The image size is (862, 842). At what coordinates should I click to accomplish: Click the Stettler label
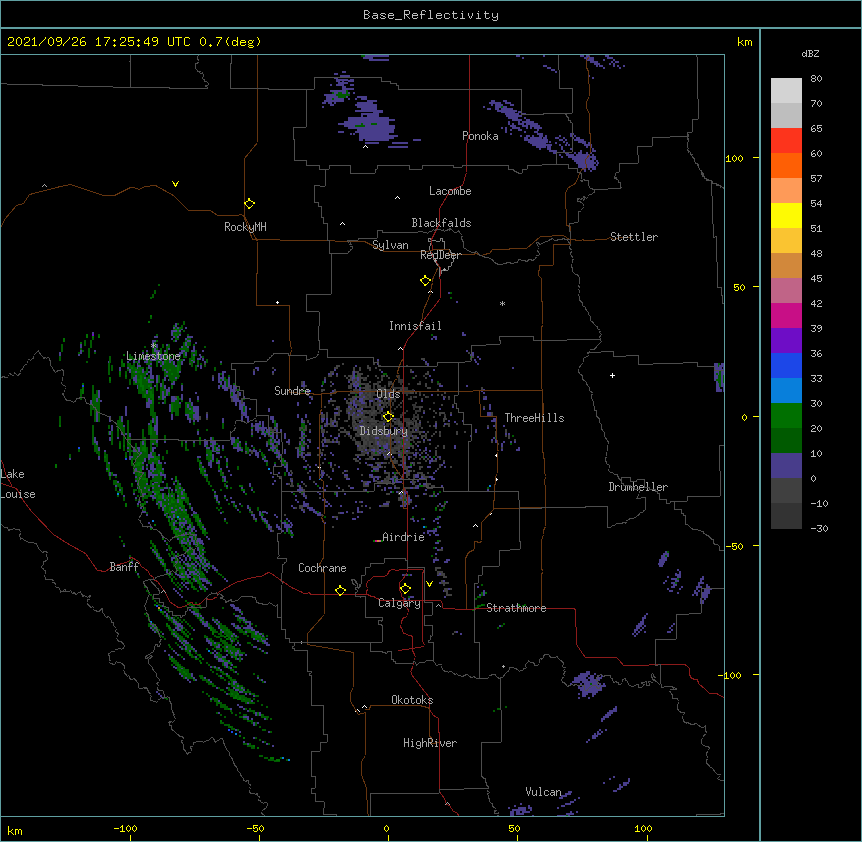[x=634, y=237]
